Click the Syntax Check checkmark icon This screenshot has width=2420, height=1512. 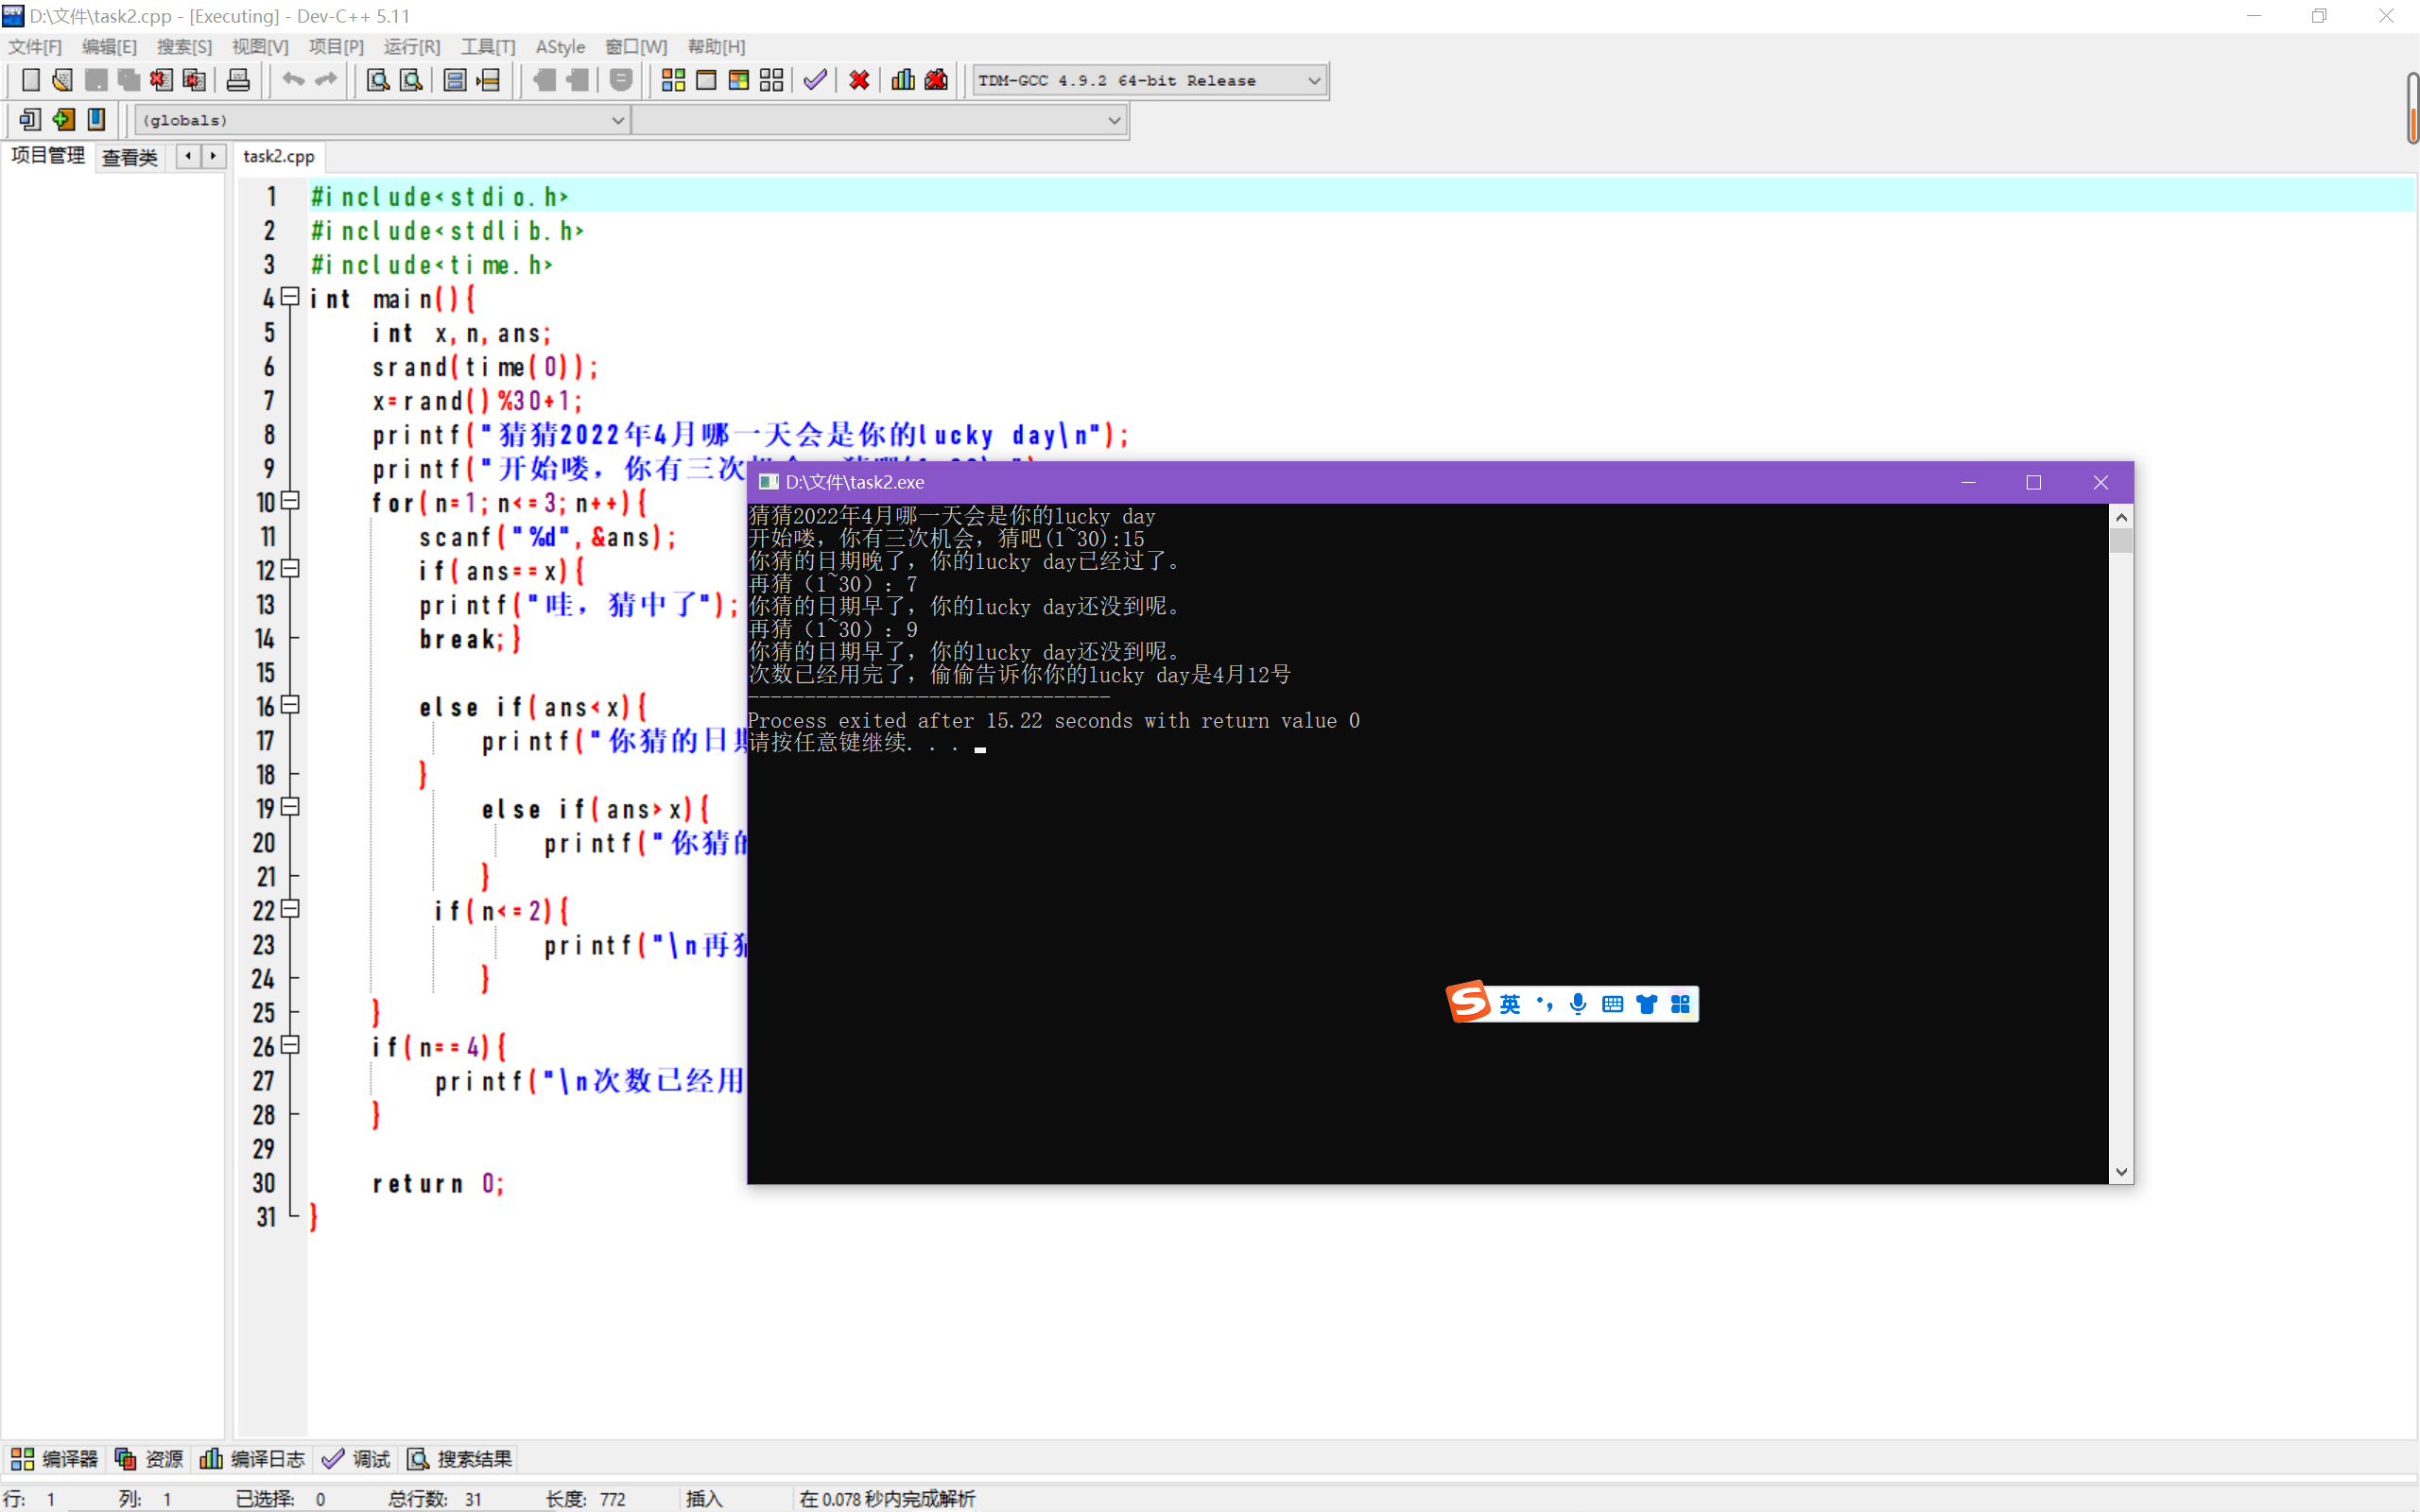tap(815, 80)
